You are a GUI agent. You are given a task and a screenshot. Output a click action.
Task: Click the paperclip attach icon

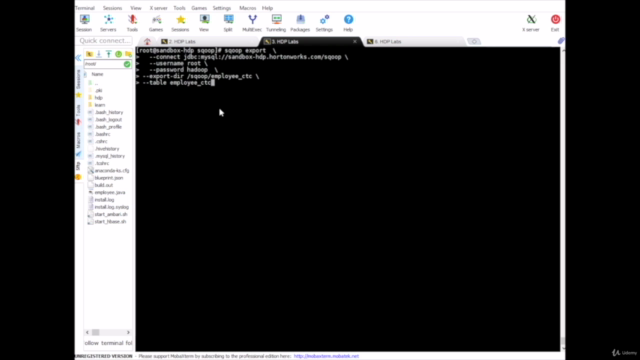(x=561, y=40)
